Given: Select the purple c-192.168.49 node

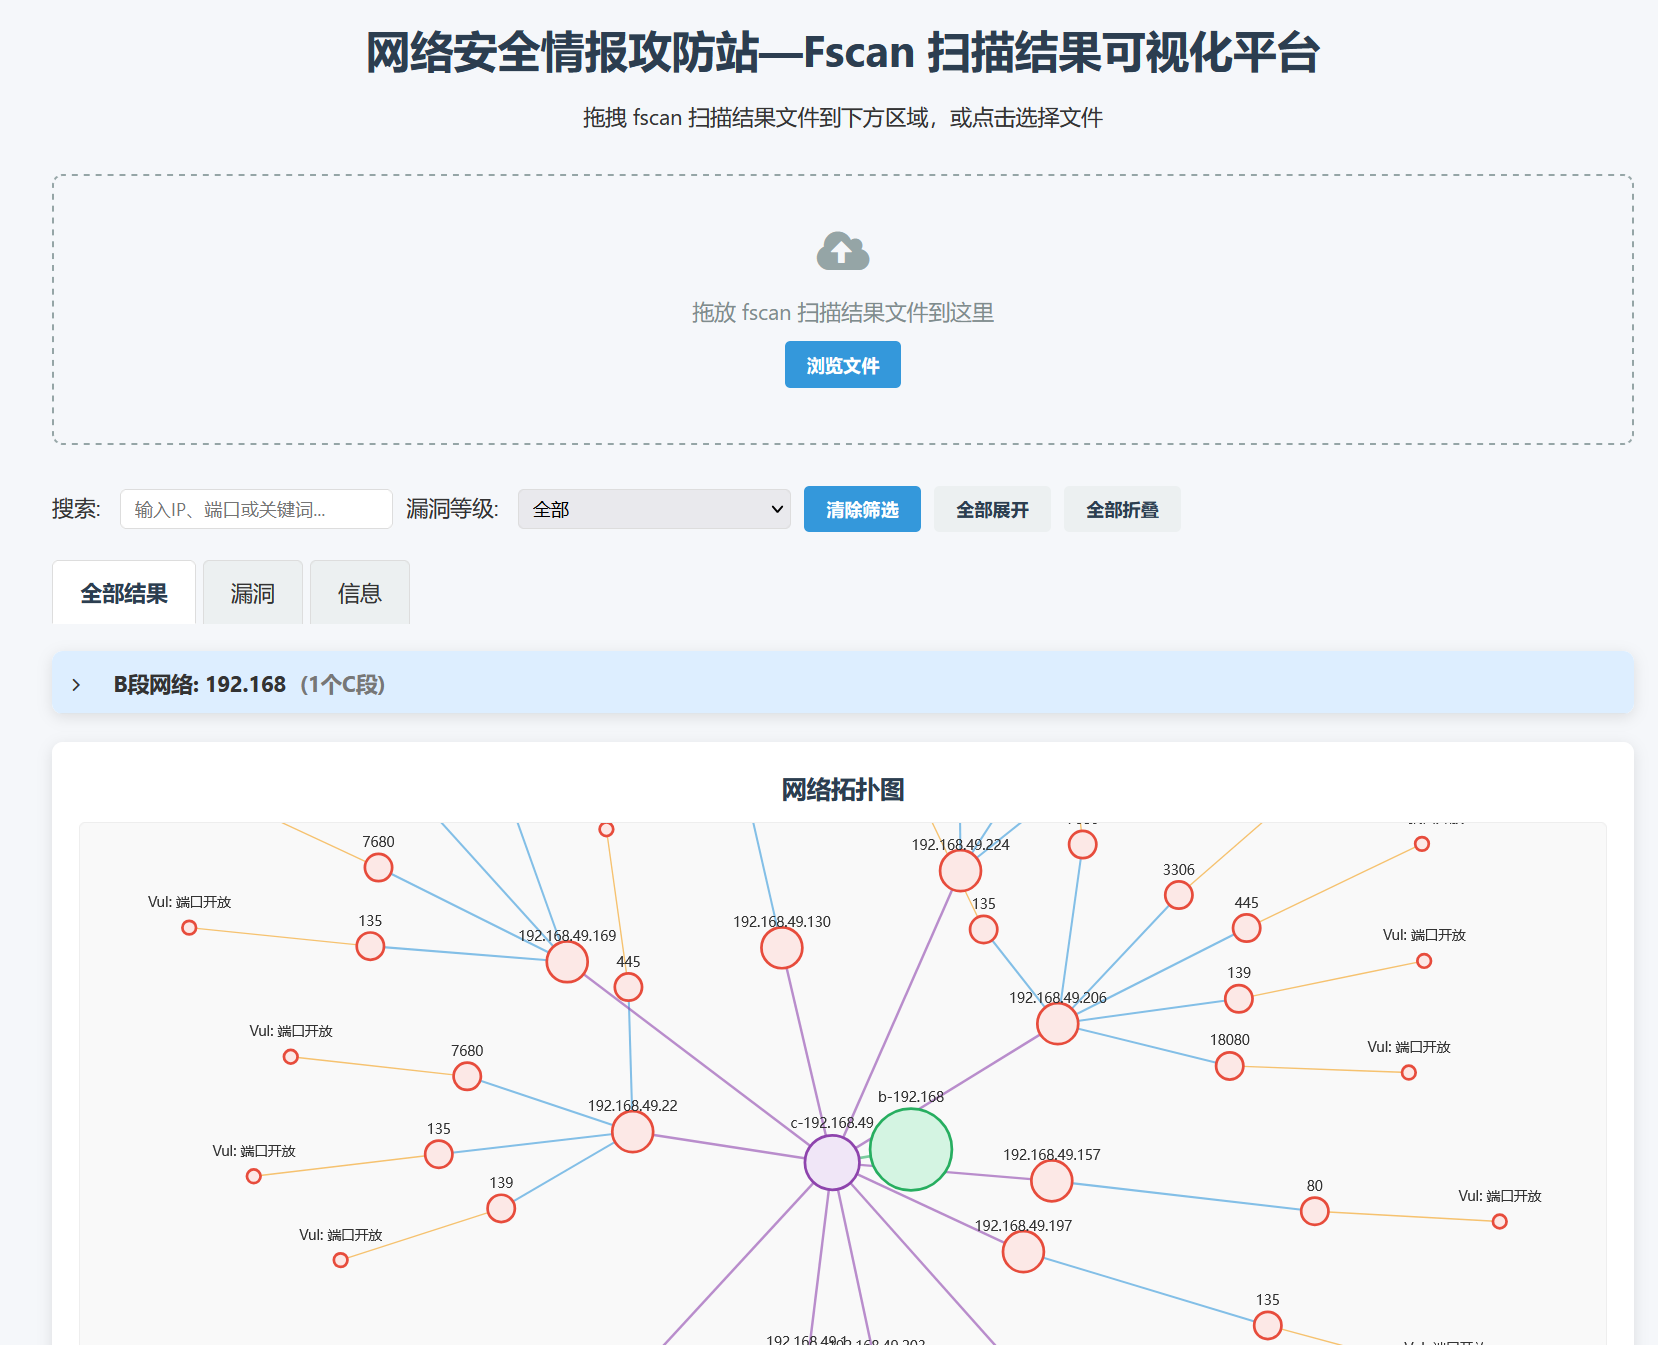Looking at the screenshot, I should (832, 1163).
